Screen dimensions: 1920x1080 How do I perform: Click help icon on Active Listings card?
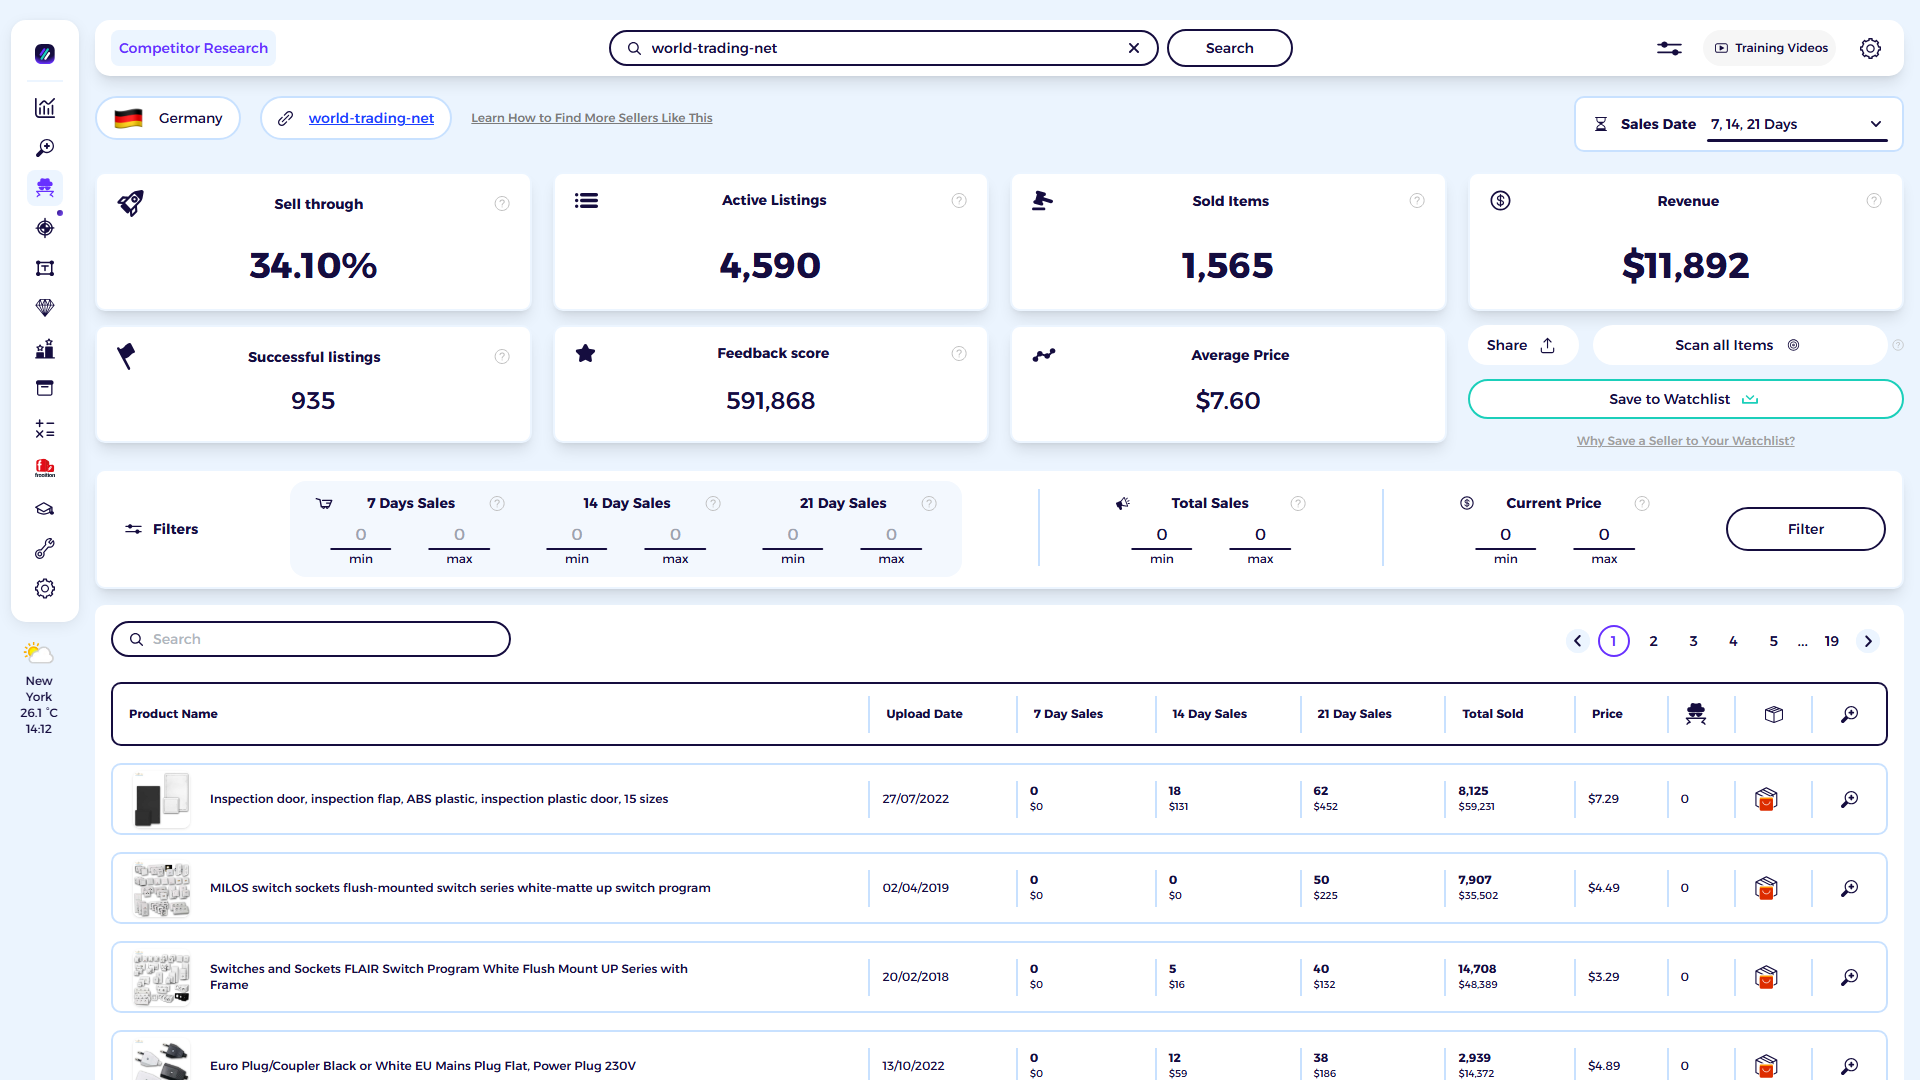[959, 201]
